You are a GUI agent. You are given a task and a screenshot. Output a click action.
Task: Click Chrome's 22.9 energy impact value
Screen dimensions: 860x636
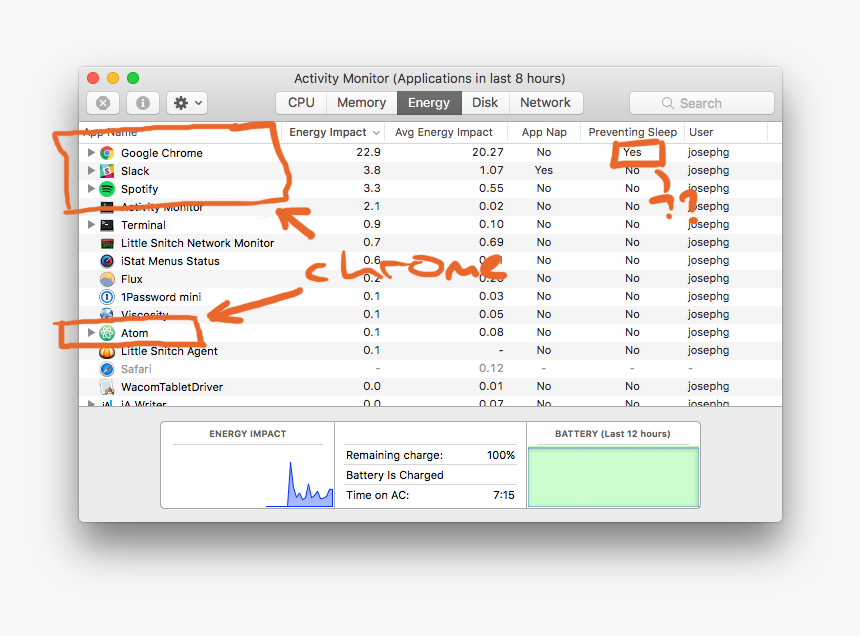pos(368,152)
